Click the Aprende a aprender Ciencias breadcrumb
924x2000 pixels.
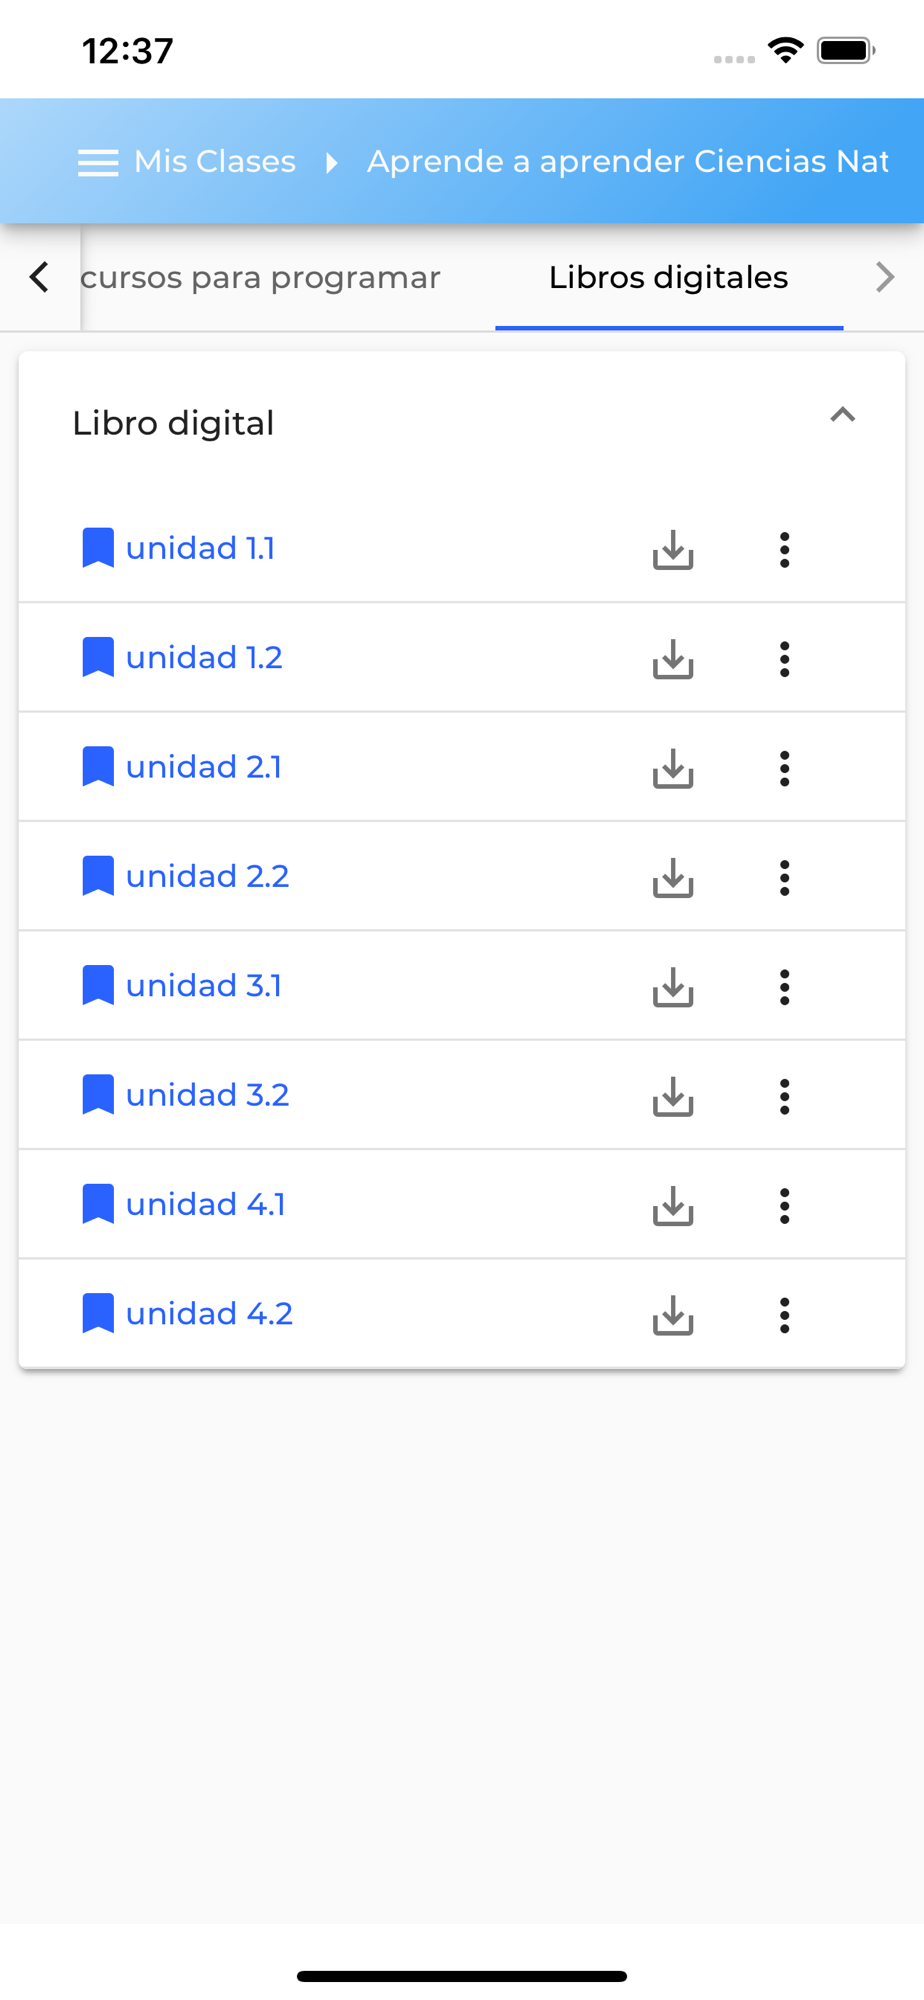[x=628, y=162]
